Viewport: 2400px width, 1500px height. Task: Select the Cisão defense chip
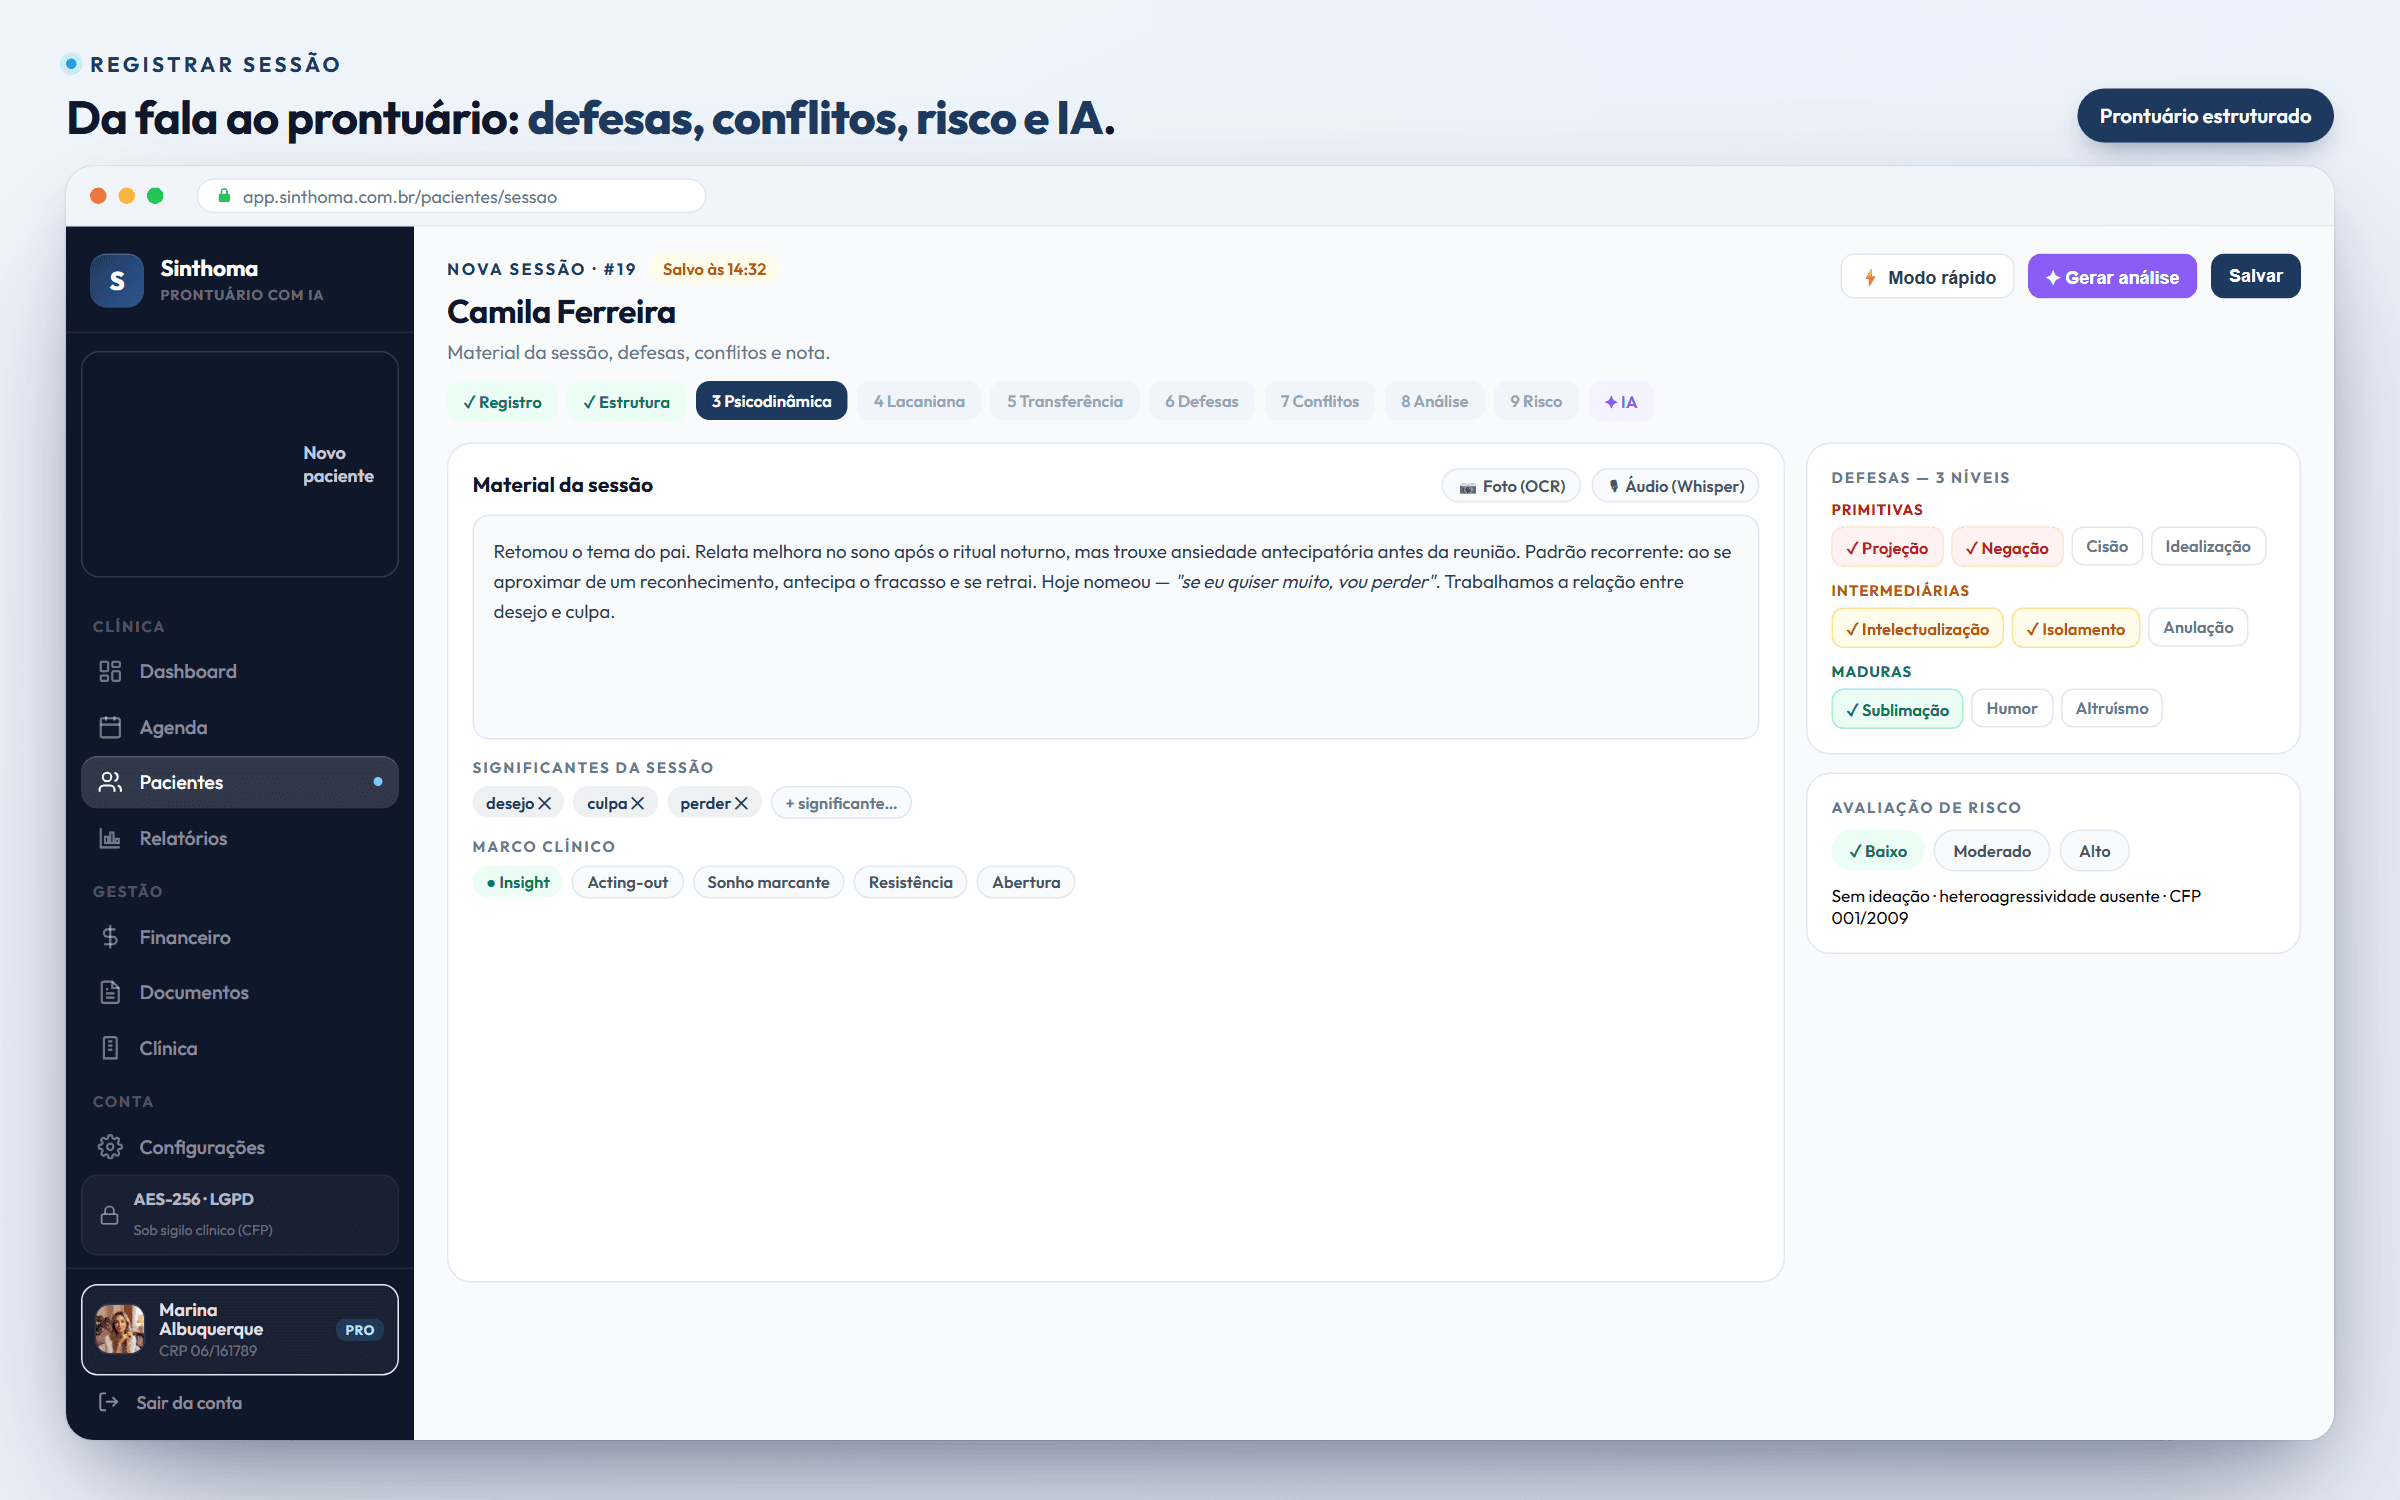point(2107,546)
